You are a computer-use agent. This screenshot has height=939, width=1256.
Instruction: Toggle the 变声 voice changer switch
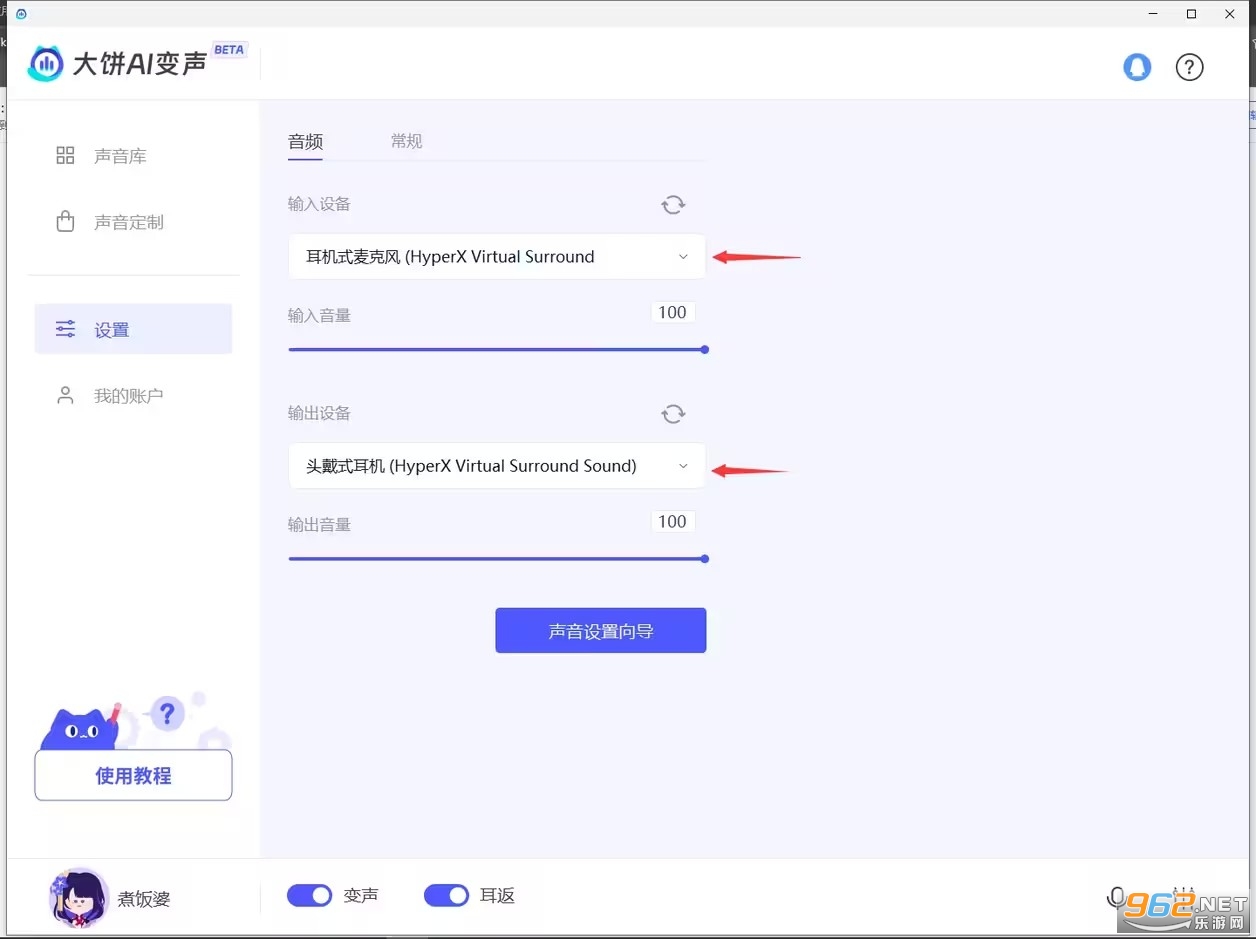(x=309, y=895)
